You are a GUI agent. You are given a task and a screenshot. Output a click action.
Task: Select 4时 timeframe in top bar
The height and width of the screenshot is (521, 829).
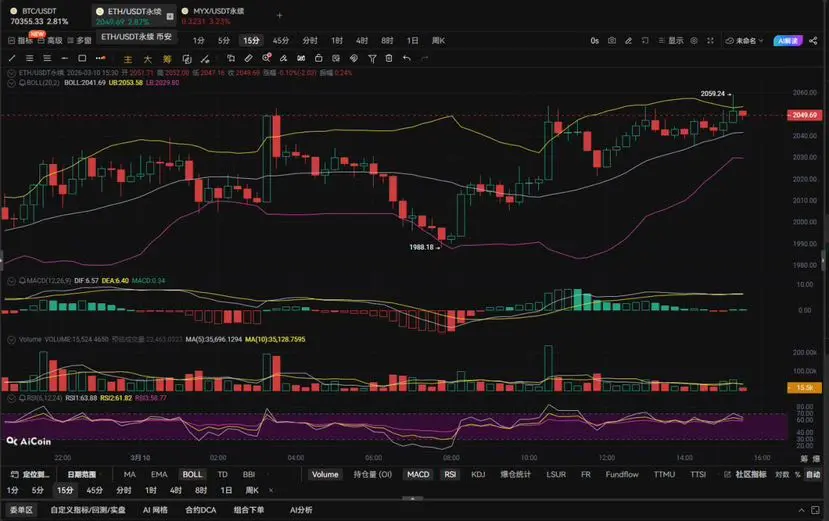pos(362,41)
